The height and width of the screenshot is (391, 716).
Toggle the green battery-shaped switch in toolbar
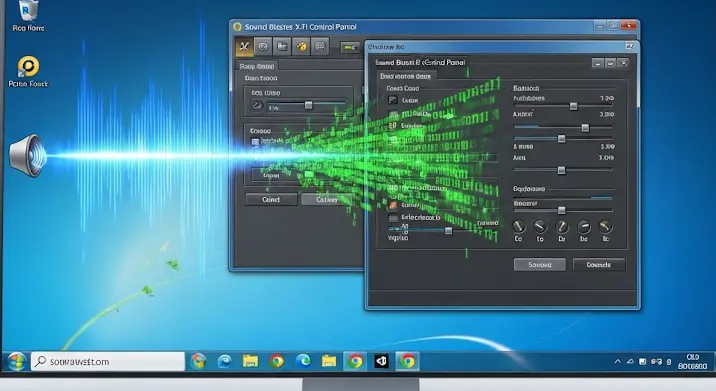pos(351,47)
